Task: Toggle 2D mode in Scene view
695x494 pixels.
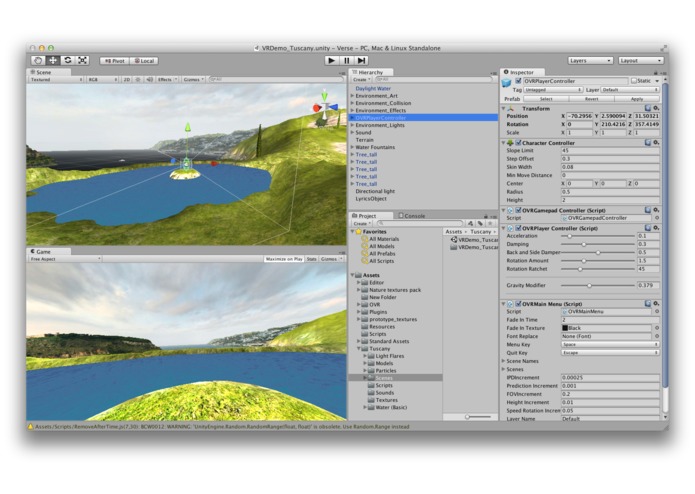Action: click(127, 80)
